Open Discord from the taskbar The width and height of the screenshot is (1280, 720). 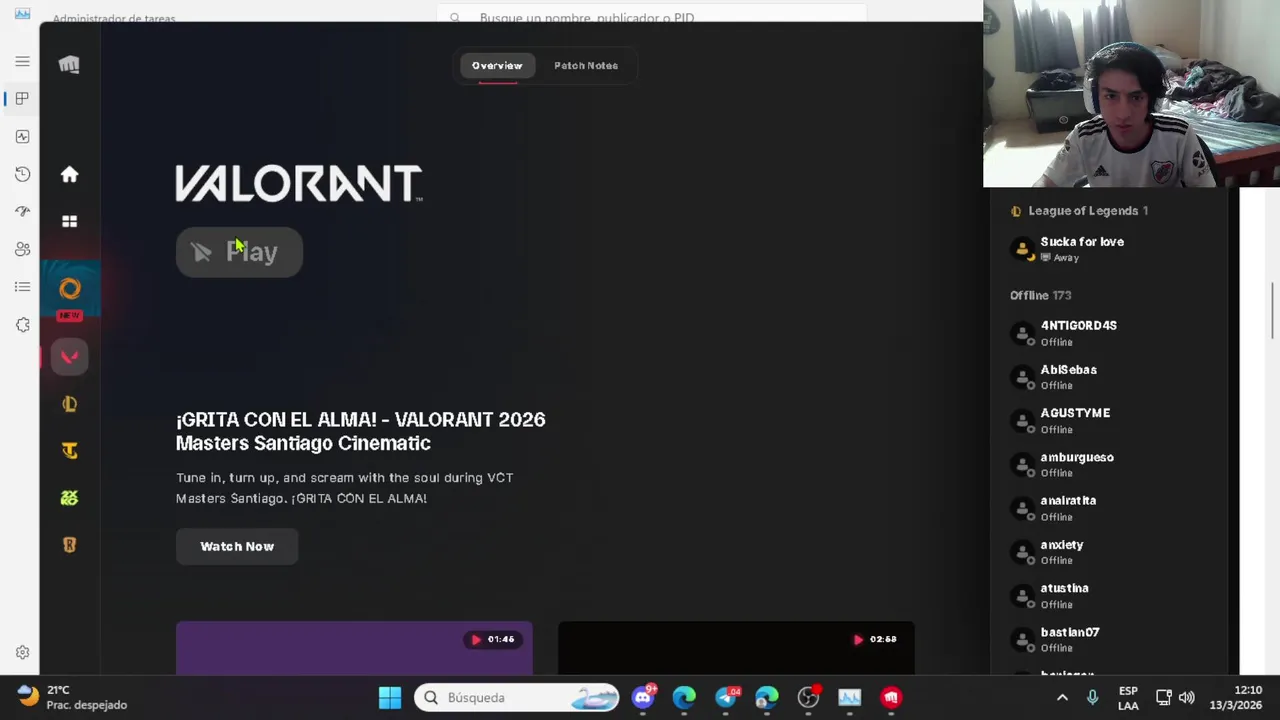coord(643,697)
